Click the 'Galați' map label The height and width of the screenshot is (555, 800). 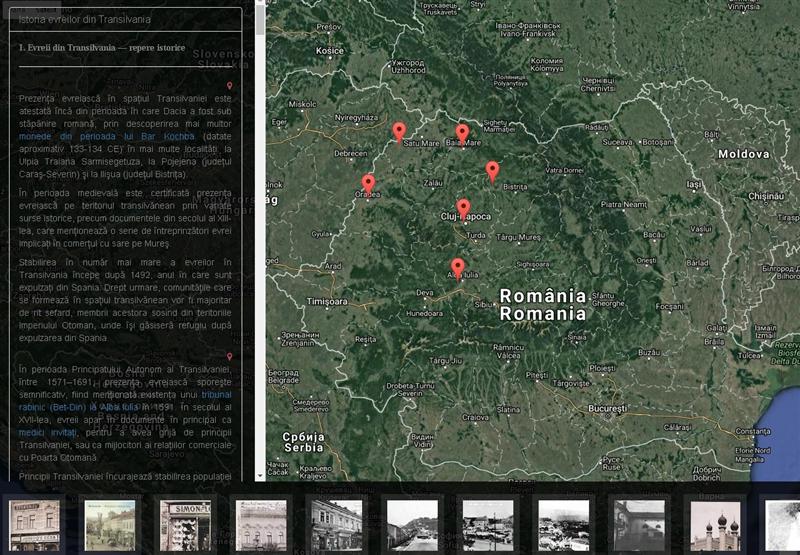point(716,328)
